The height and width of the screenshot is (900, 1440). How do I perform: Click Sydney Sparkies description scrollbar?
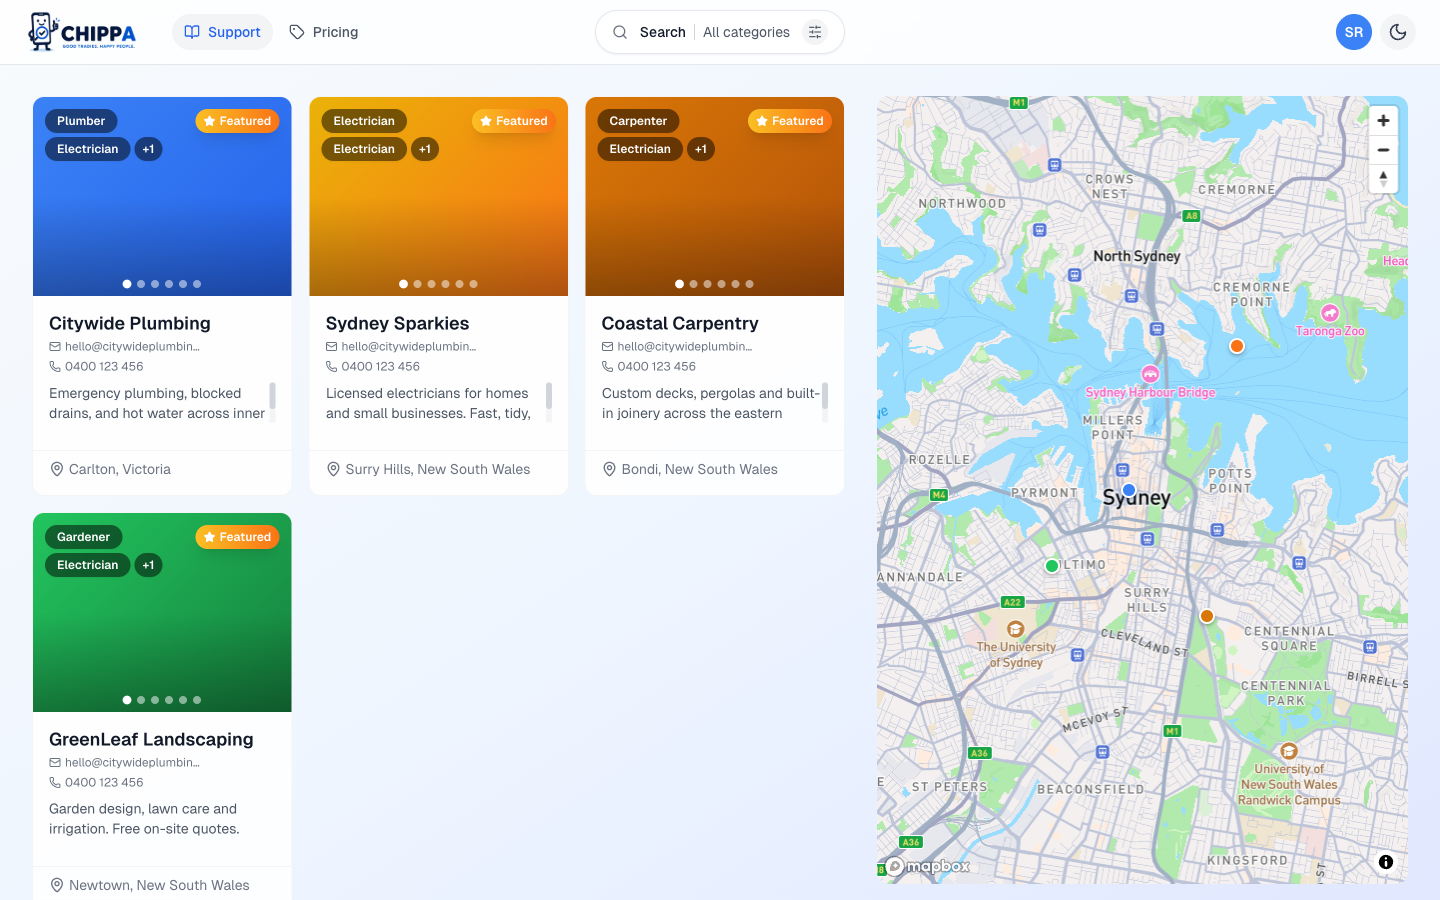(549, 396)
